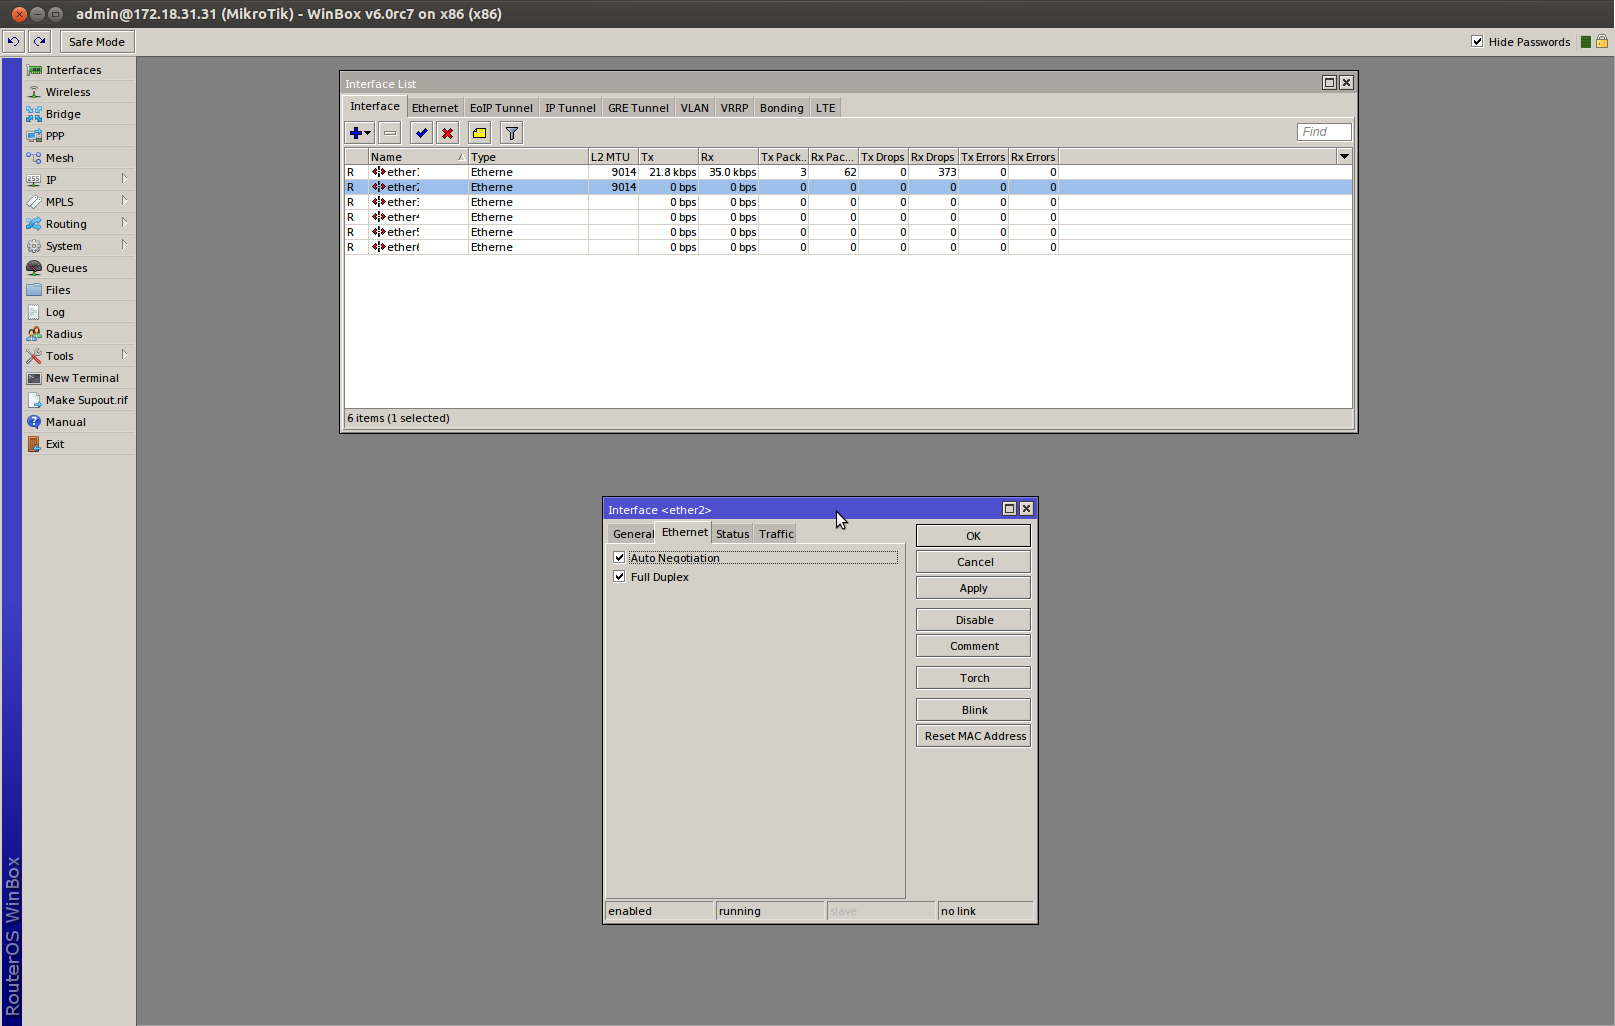Open the router Log viewer
1615x1026 pixels.
[54, 311]
